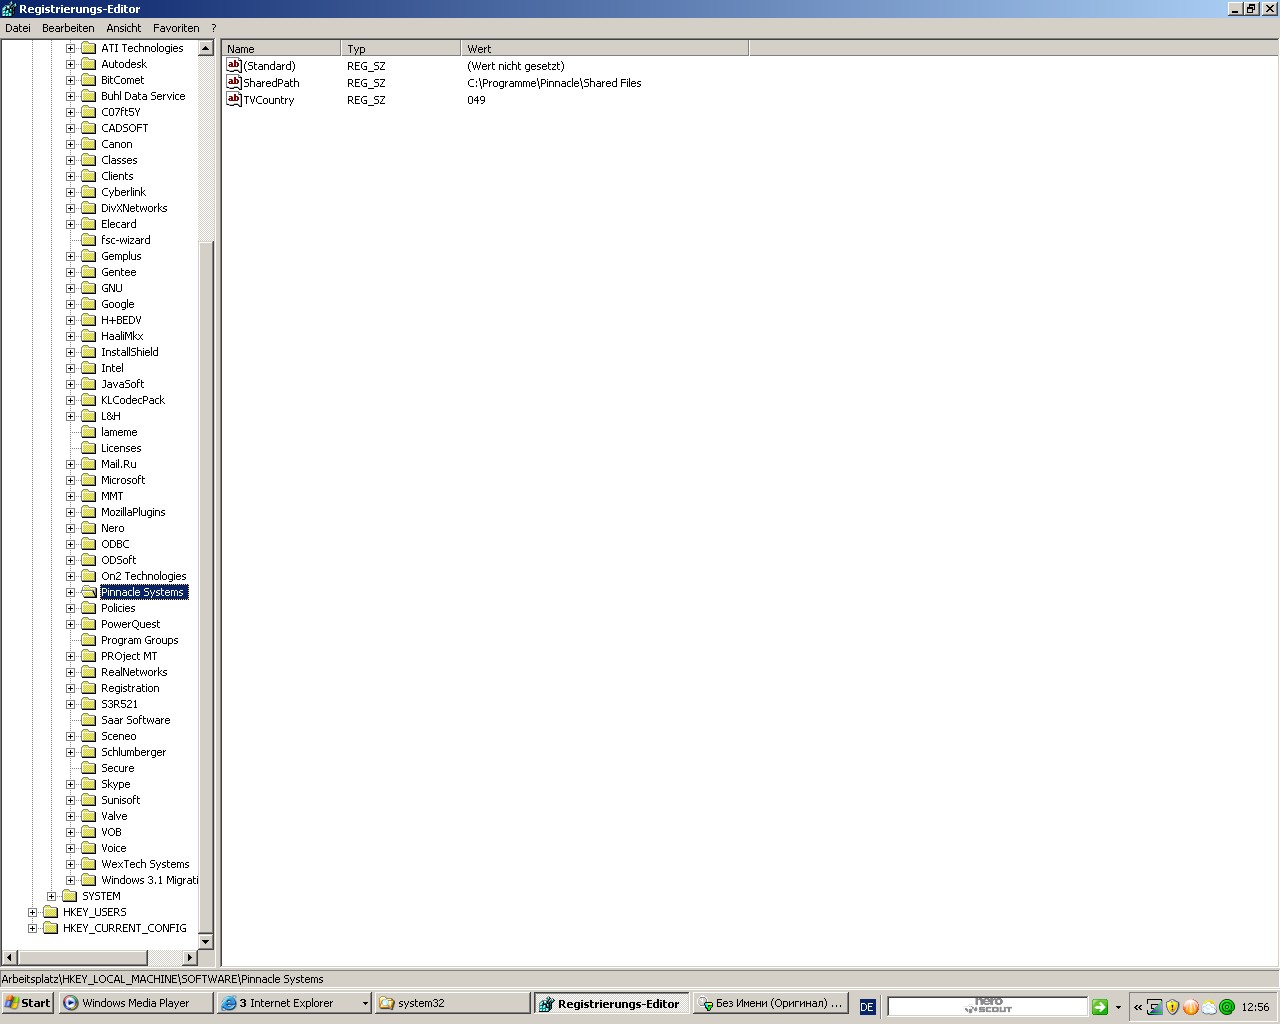
Task: Switch to Windows Media Player in the taskbar
Action: 137,1003
